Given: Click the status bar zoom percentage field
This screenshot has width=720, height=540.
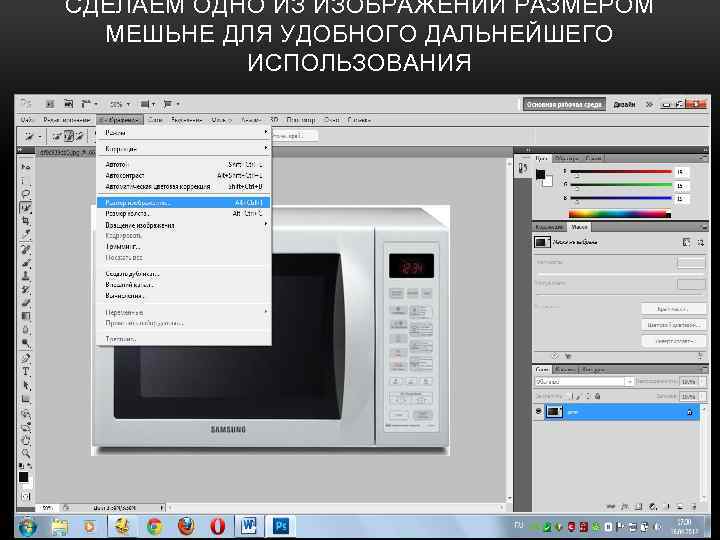Looking at the screenshot, I should point(47,508).
